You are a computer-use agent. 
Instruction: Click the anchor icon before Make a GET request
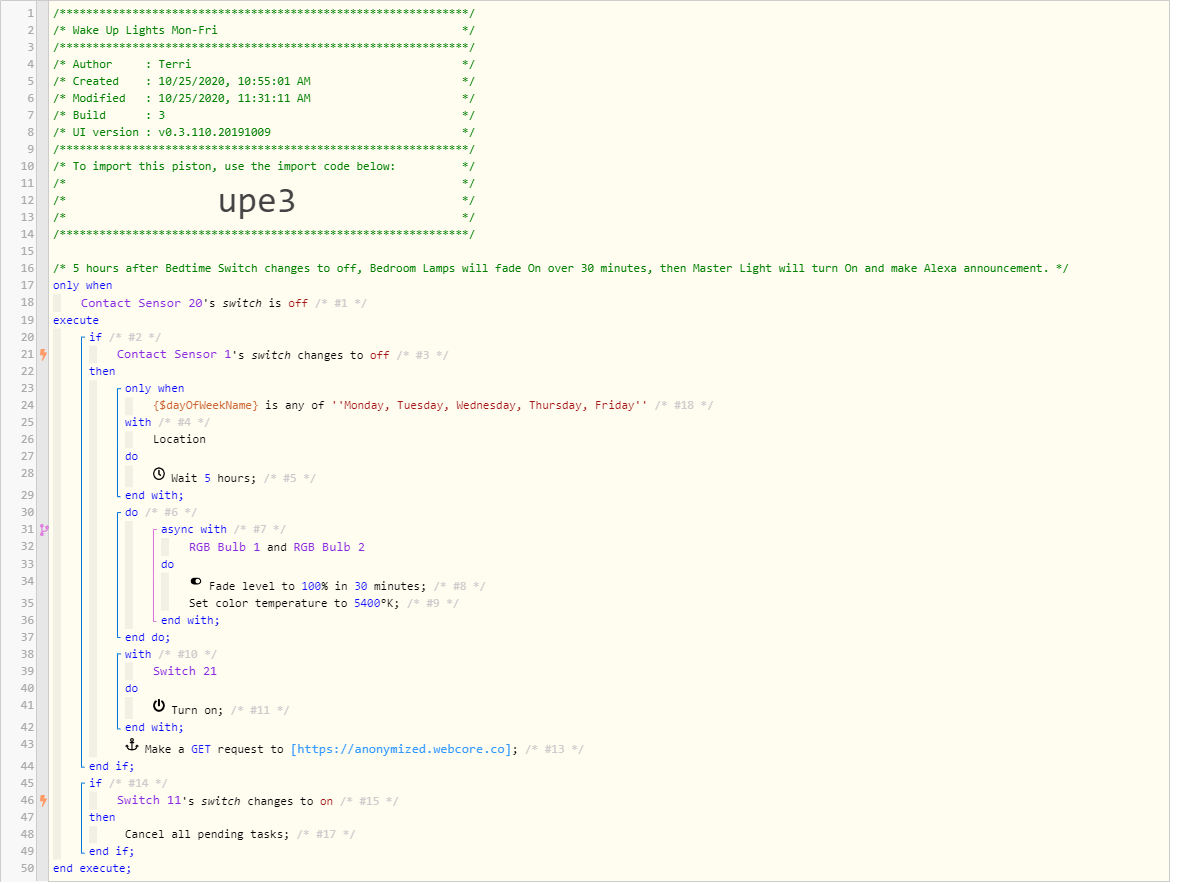tap(131, 745)
